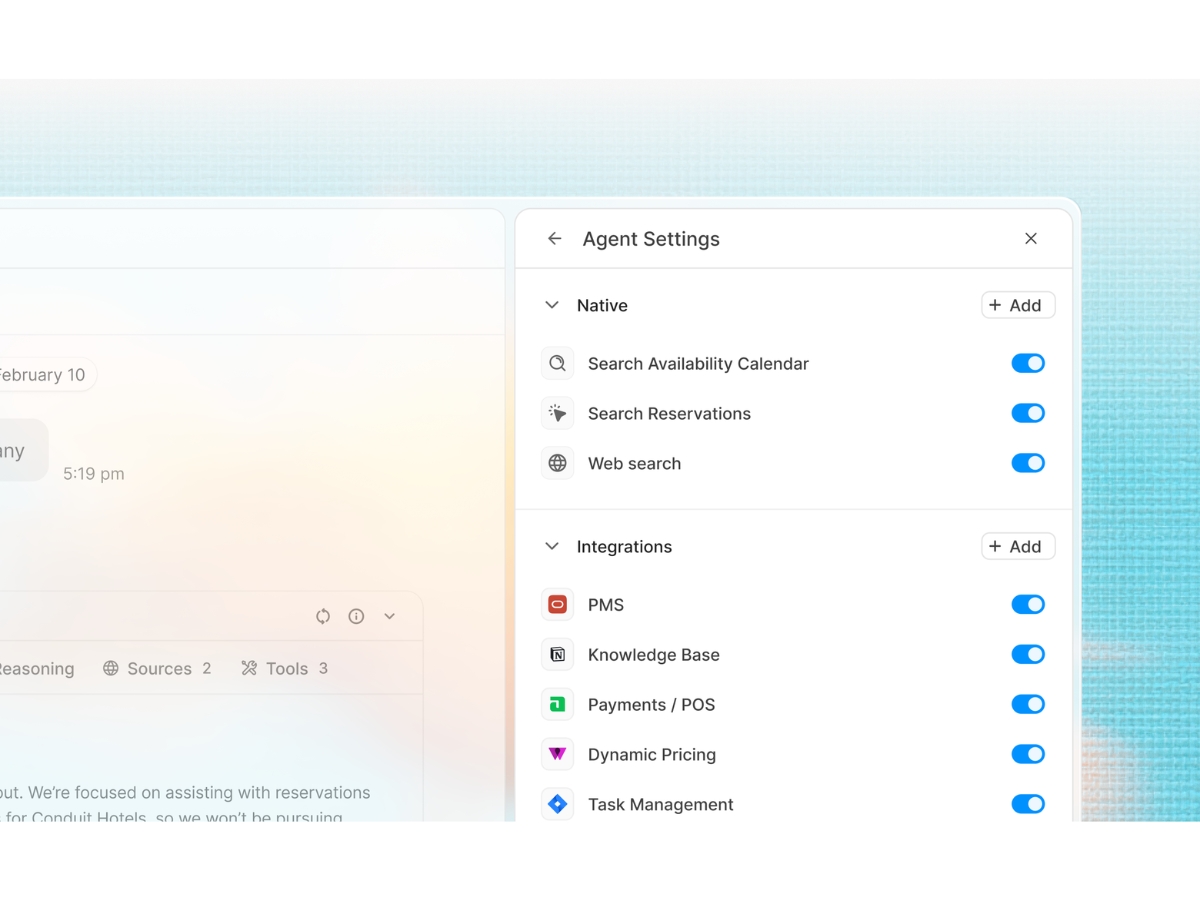Open the Tools tab
Viewport: 1200px width, 900px height.
[x=285, y=668]
